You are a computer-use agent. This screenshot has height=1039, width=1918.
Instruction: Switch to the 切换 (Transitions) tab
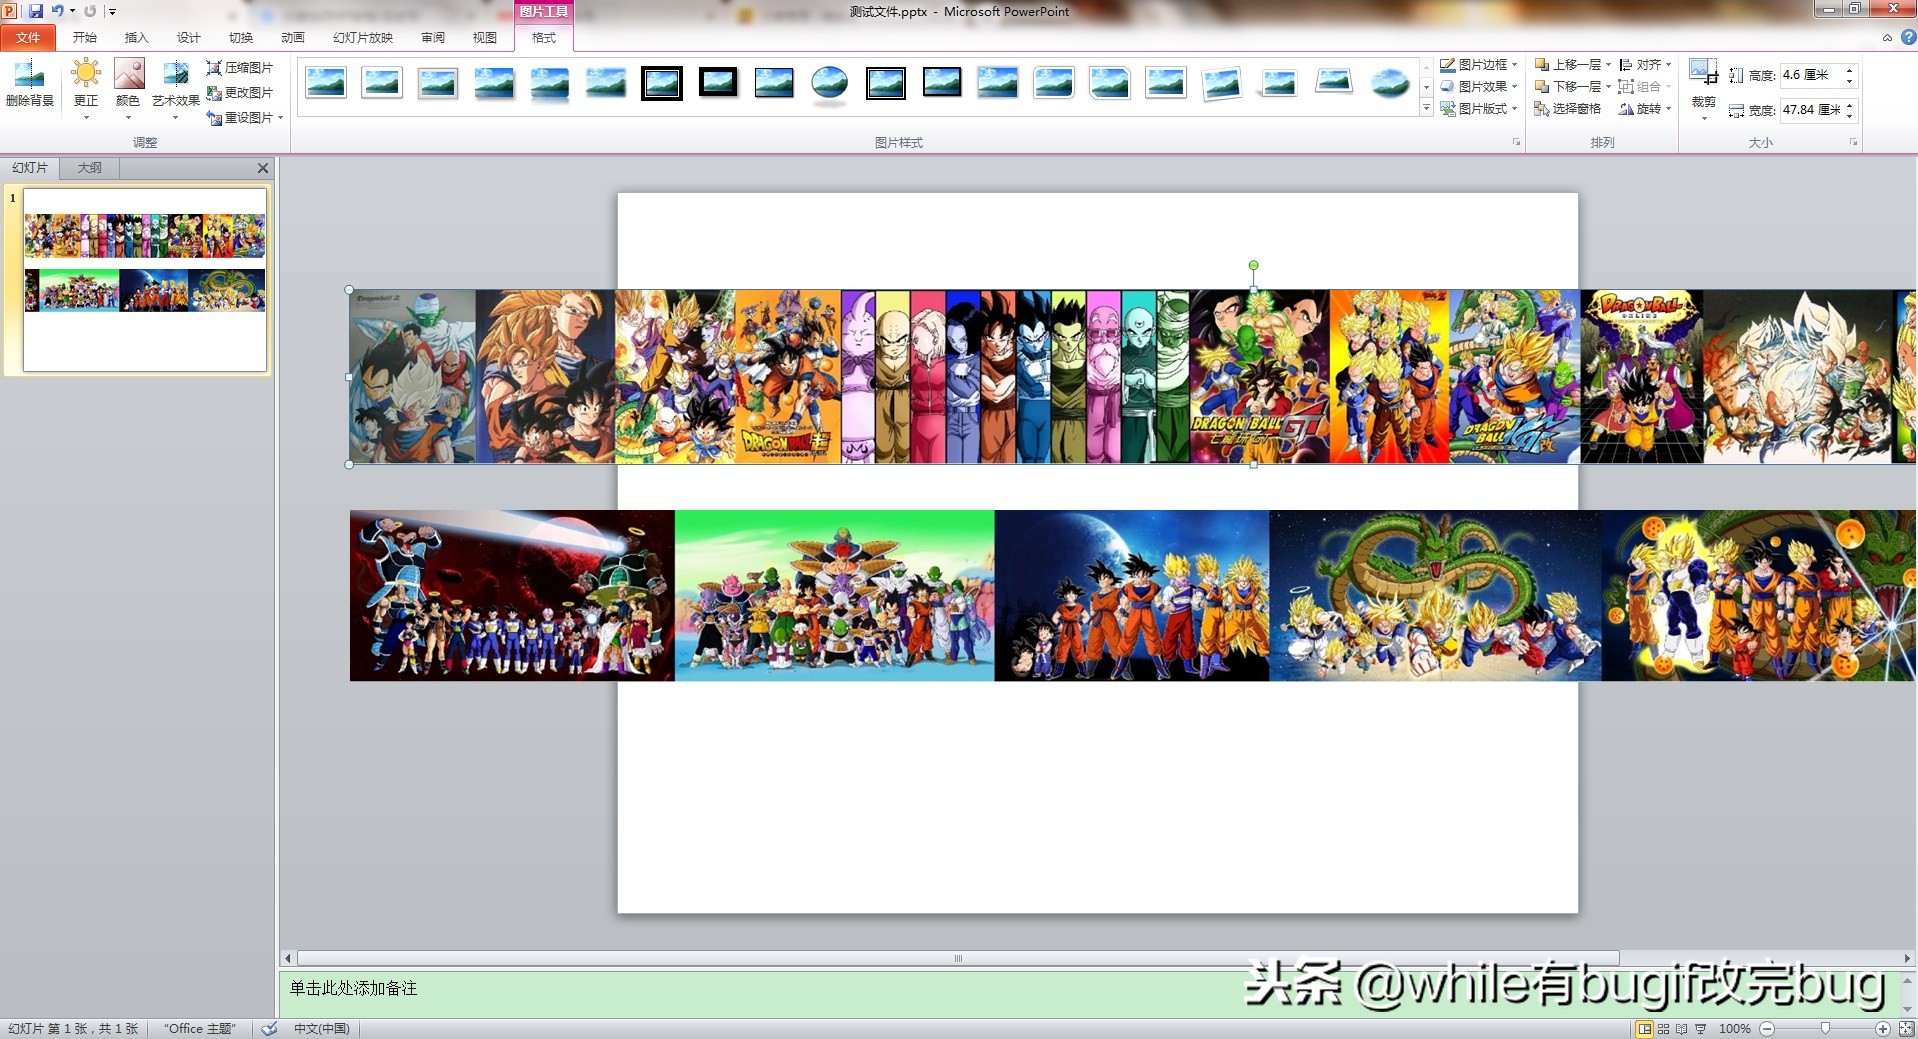pyautogui.click(x=241, y=38)
